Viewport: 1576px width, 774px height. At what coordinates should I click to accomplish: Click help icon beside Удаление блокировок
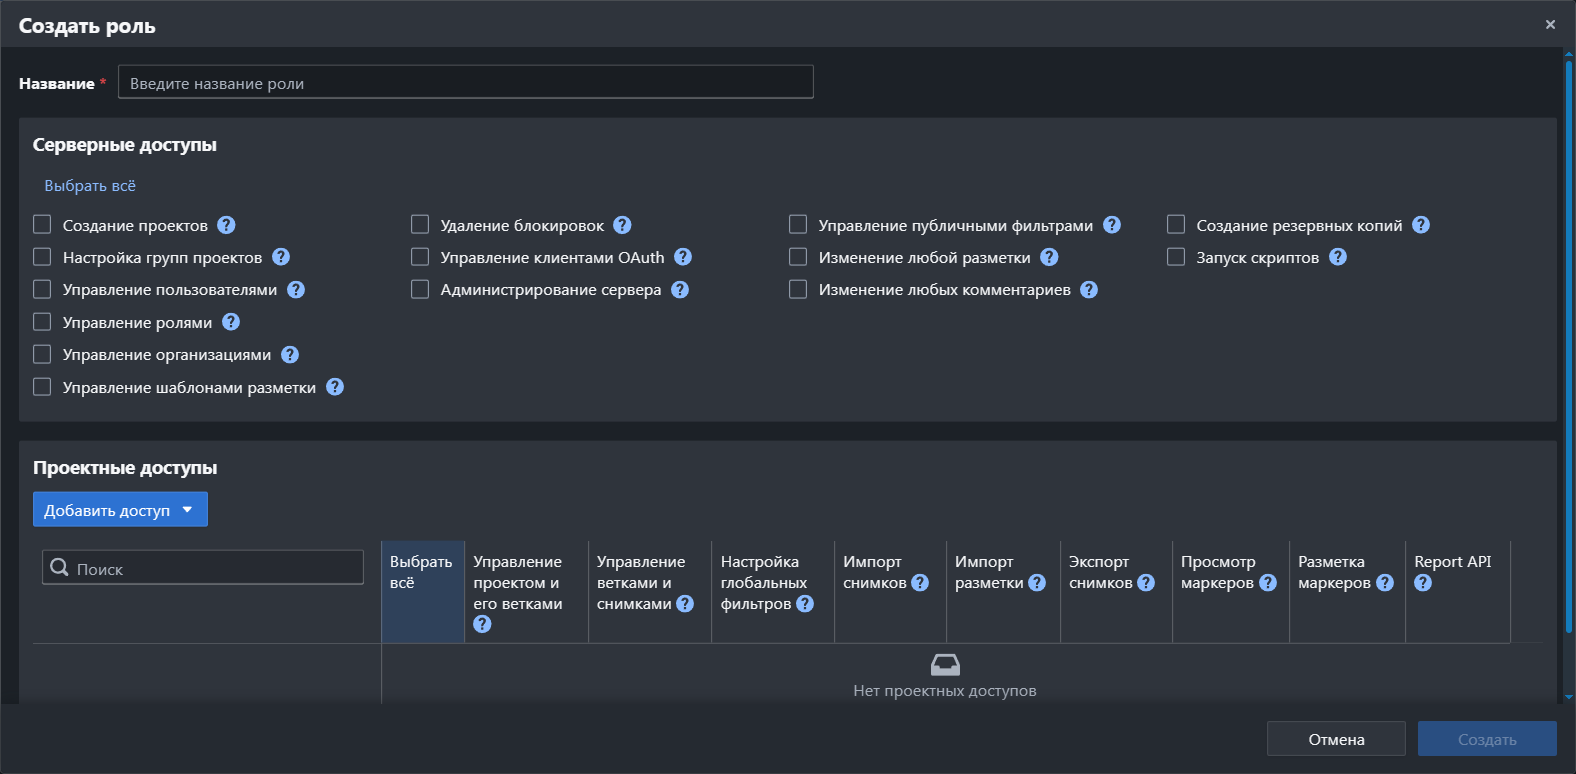coord(622,225)
